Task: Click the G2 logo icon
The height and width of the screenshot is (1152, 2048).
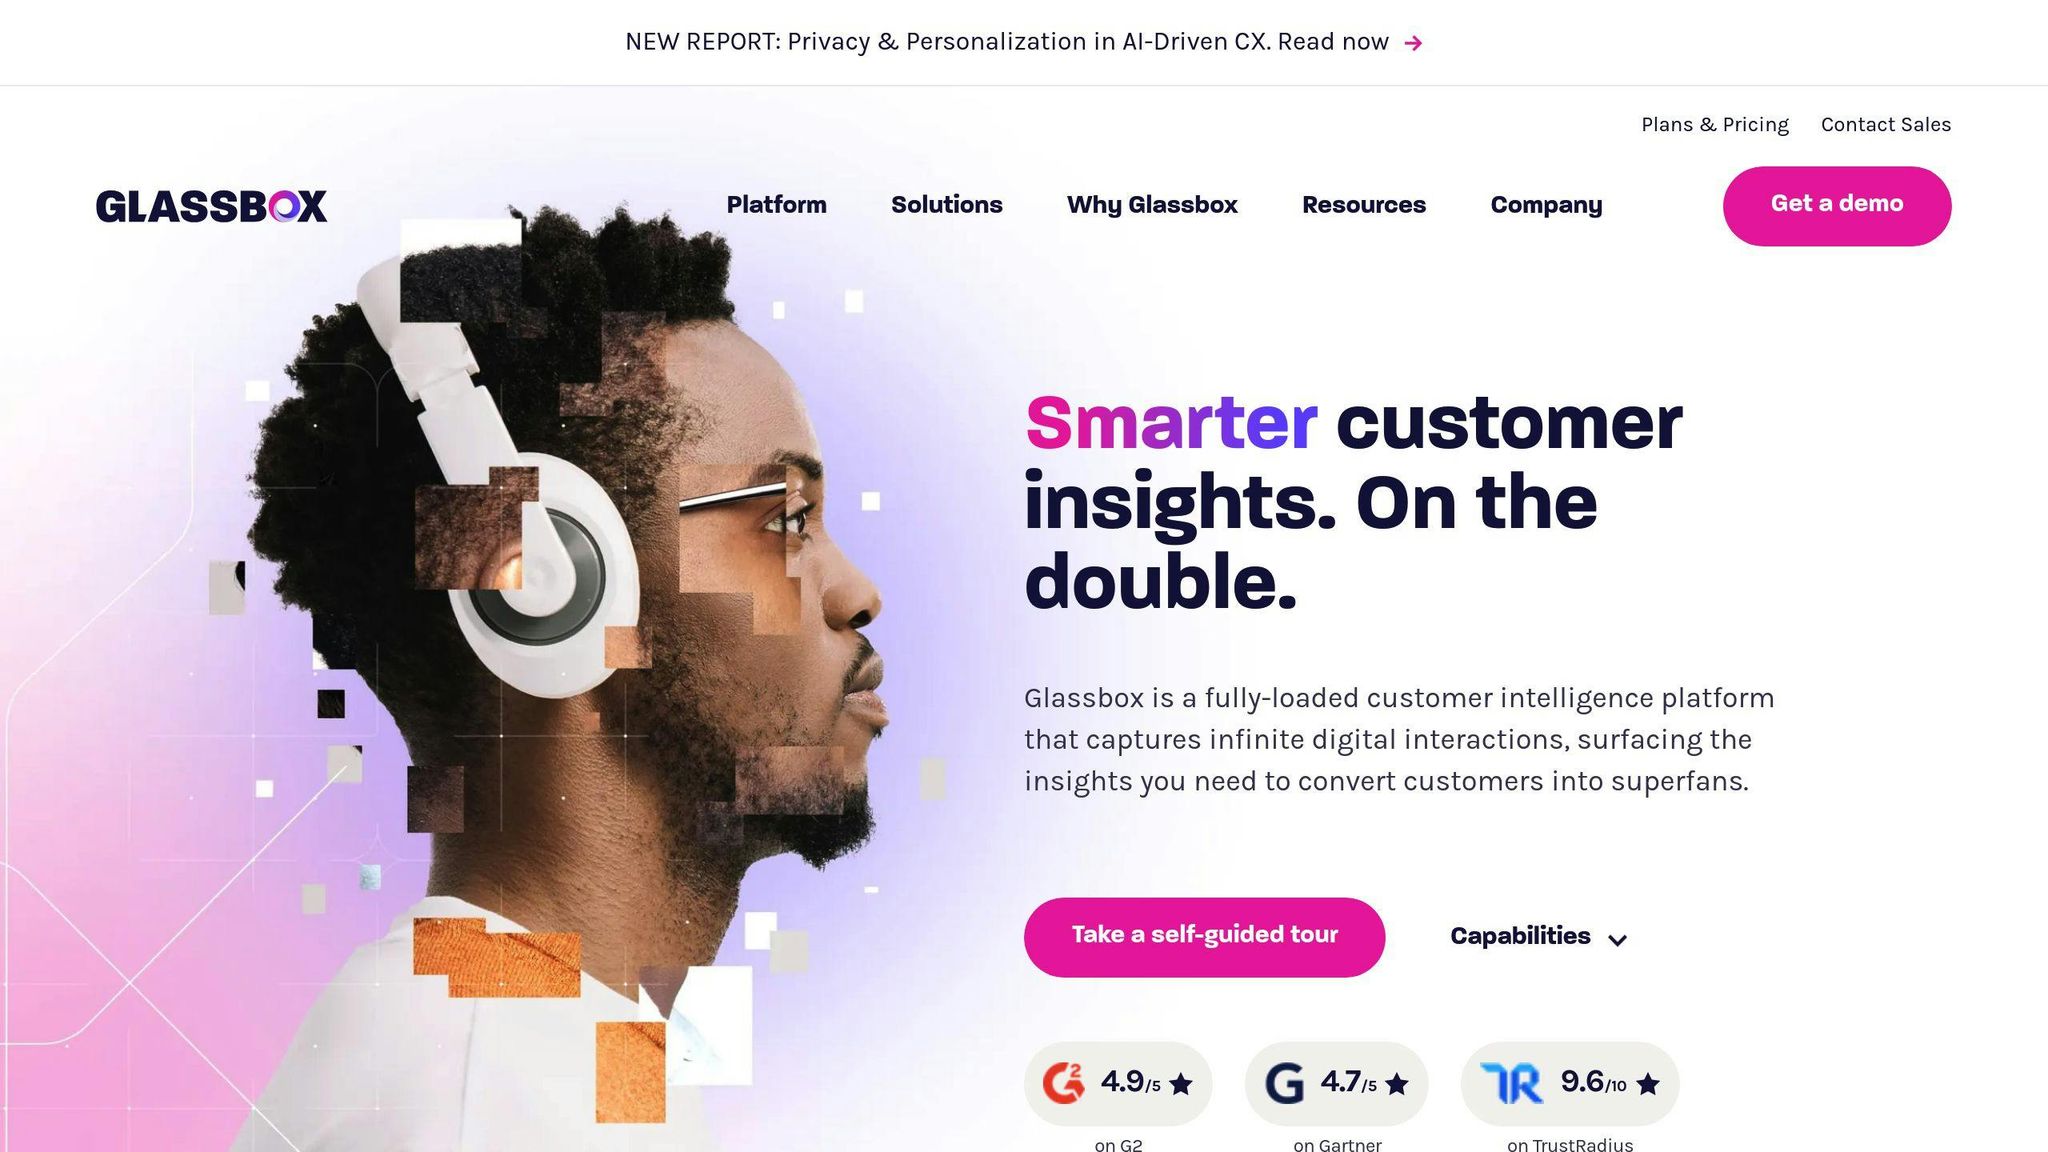Action: (x=1063, y=1083)
